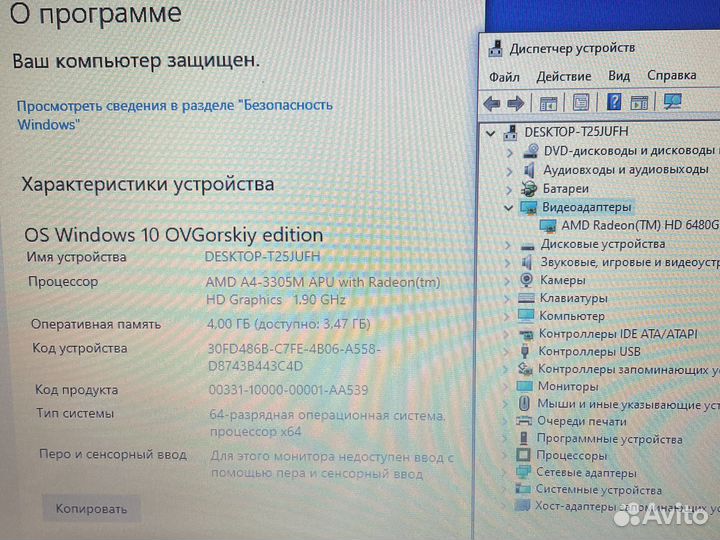Select the Программные устройства row

click(609, 439)
